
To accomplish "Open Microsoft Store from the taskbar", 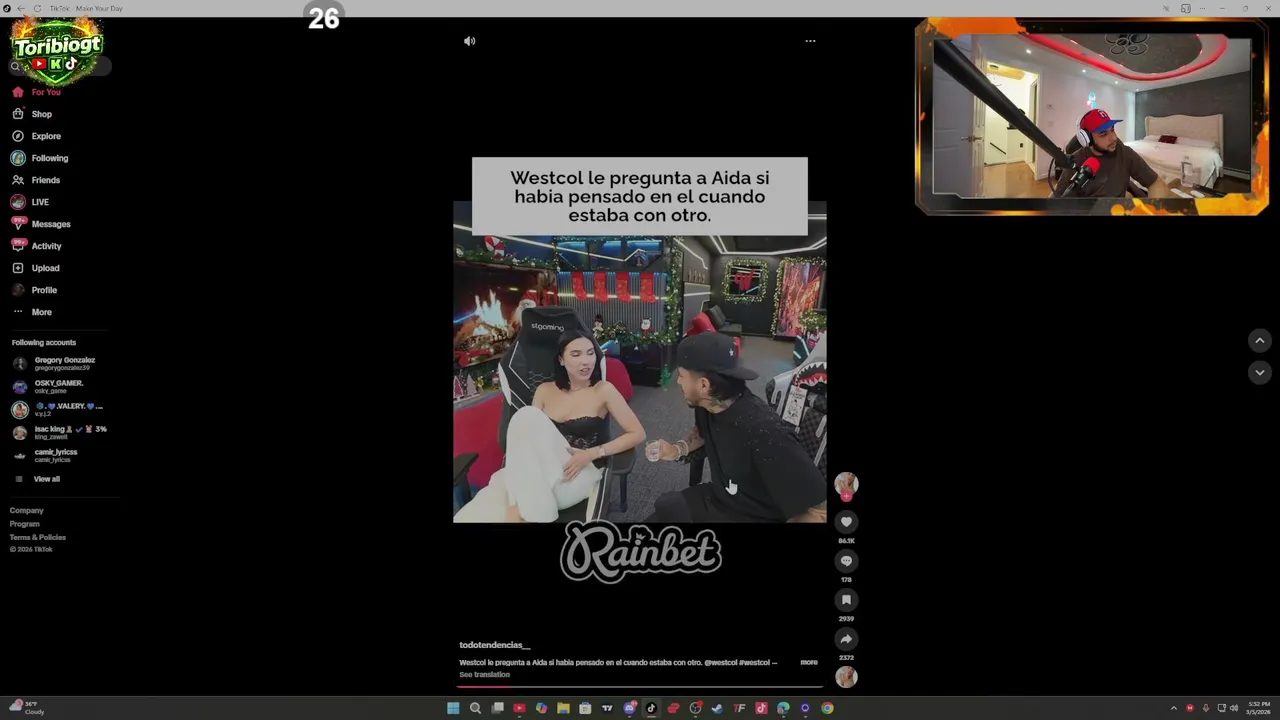I will 585,708.
